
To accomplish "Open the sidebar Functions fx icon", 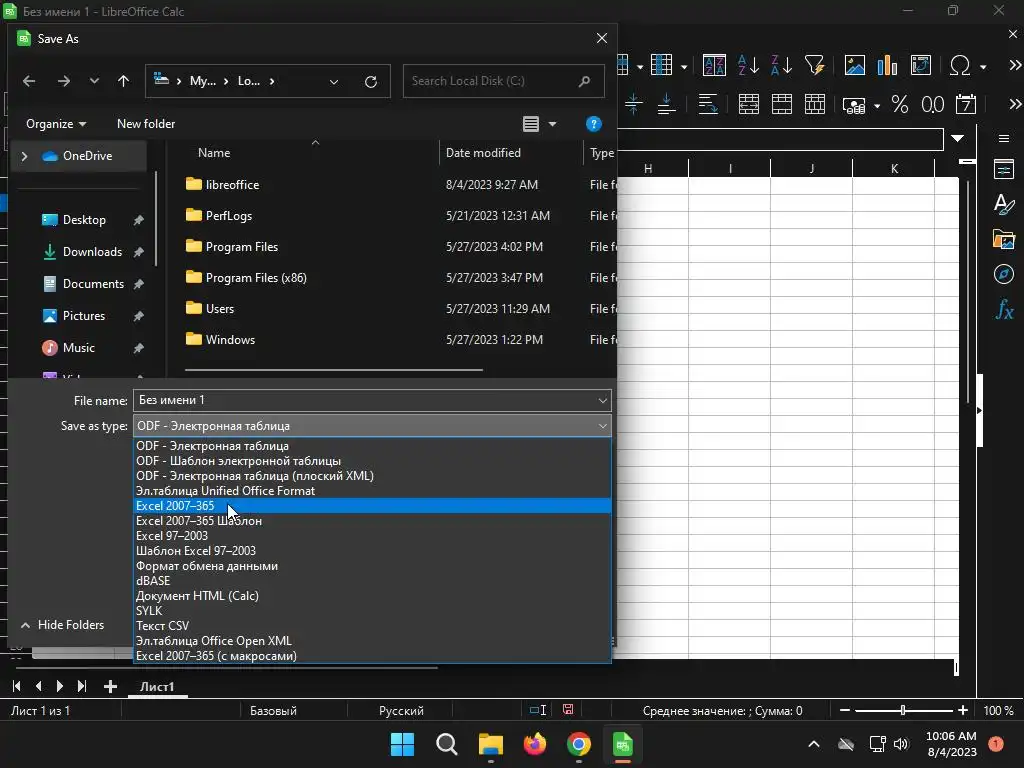I will point(1004,309).
